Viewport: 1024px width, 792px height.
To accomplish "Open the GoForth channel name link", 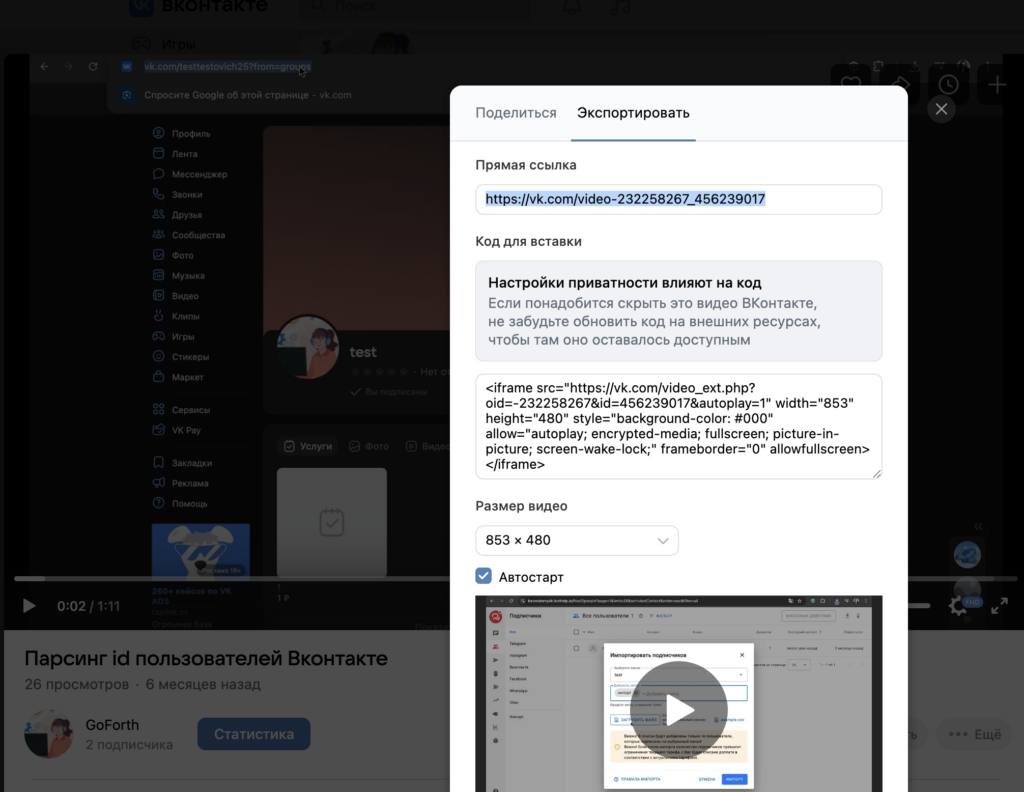I will (112, 725).
